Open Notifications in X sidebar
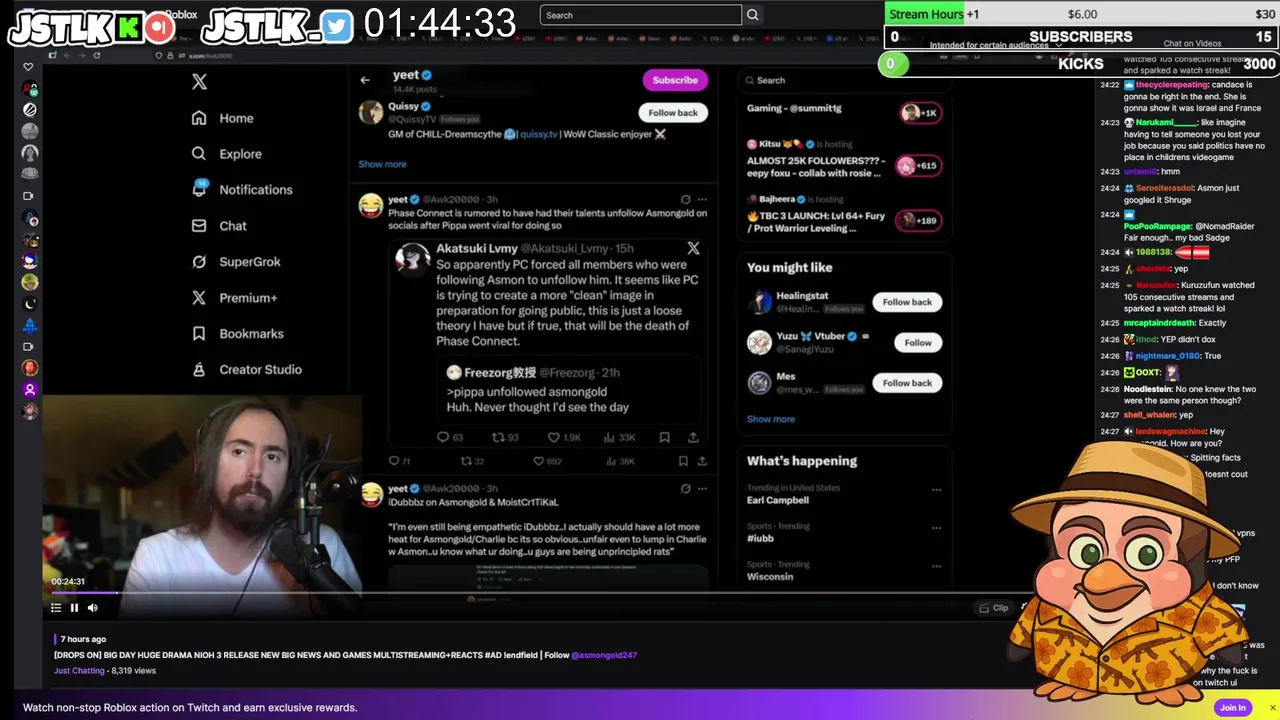Screen dimensions: 1280x720 tap(242, 190)
